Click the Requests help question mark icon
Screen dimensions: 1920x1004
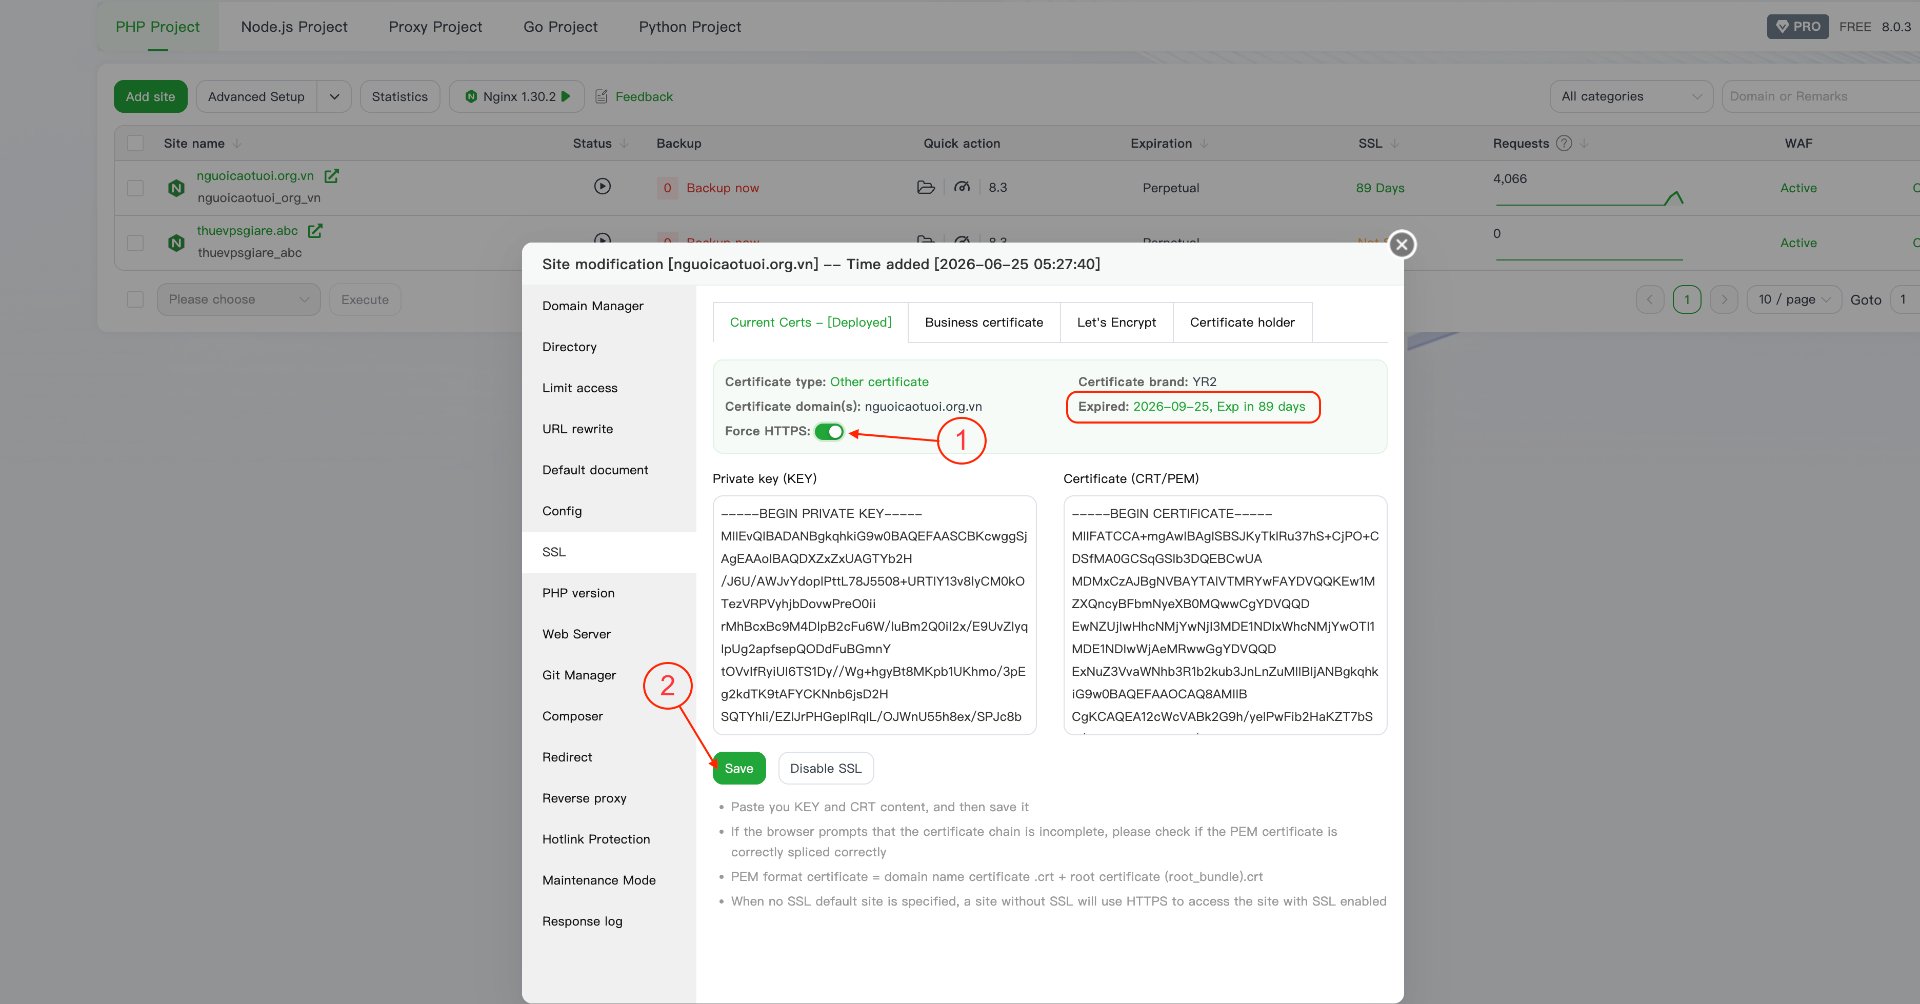point(1564,143)
